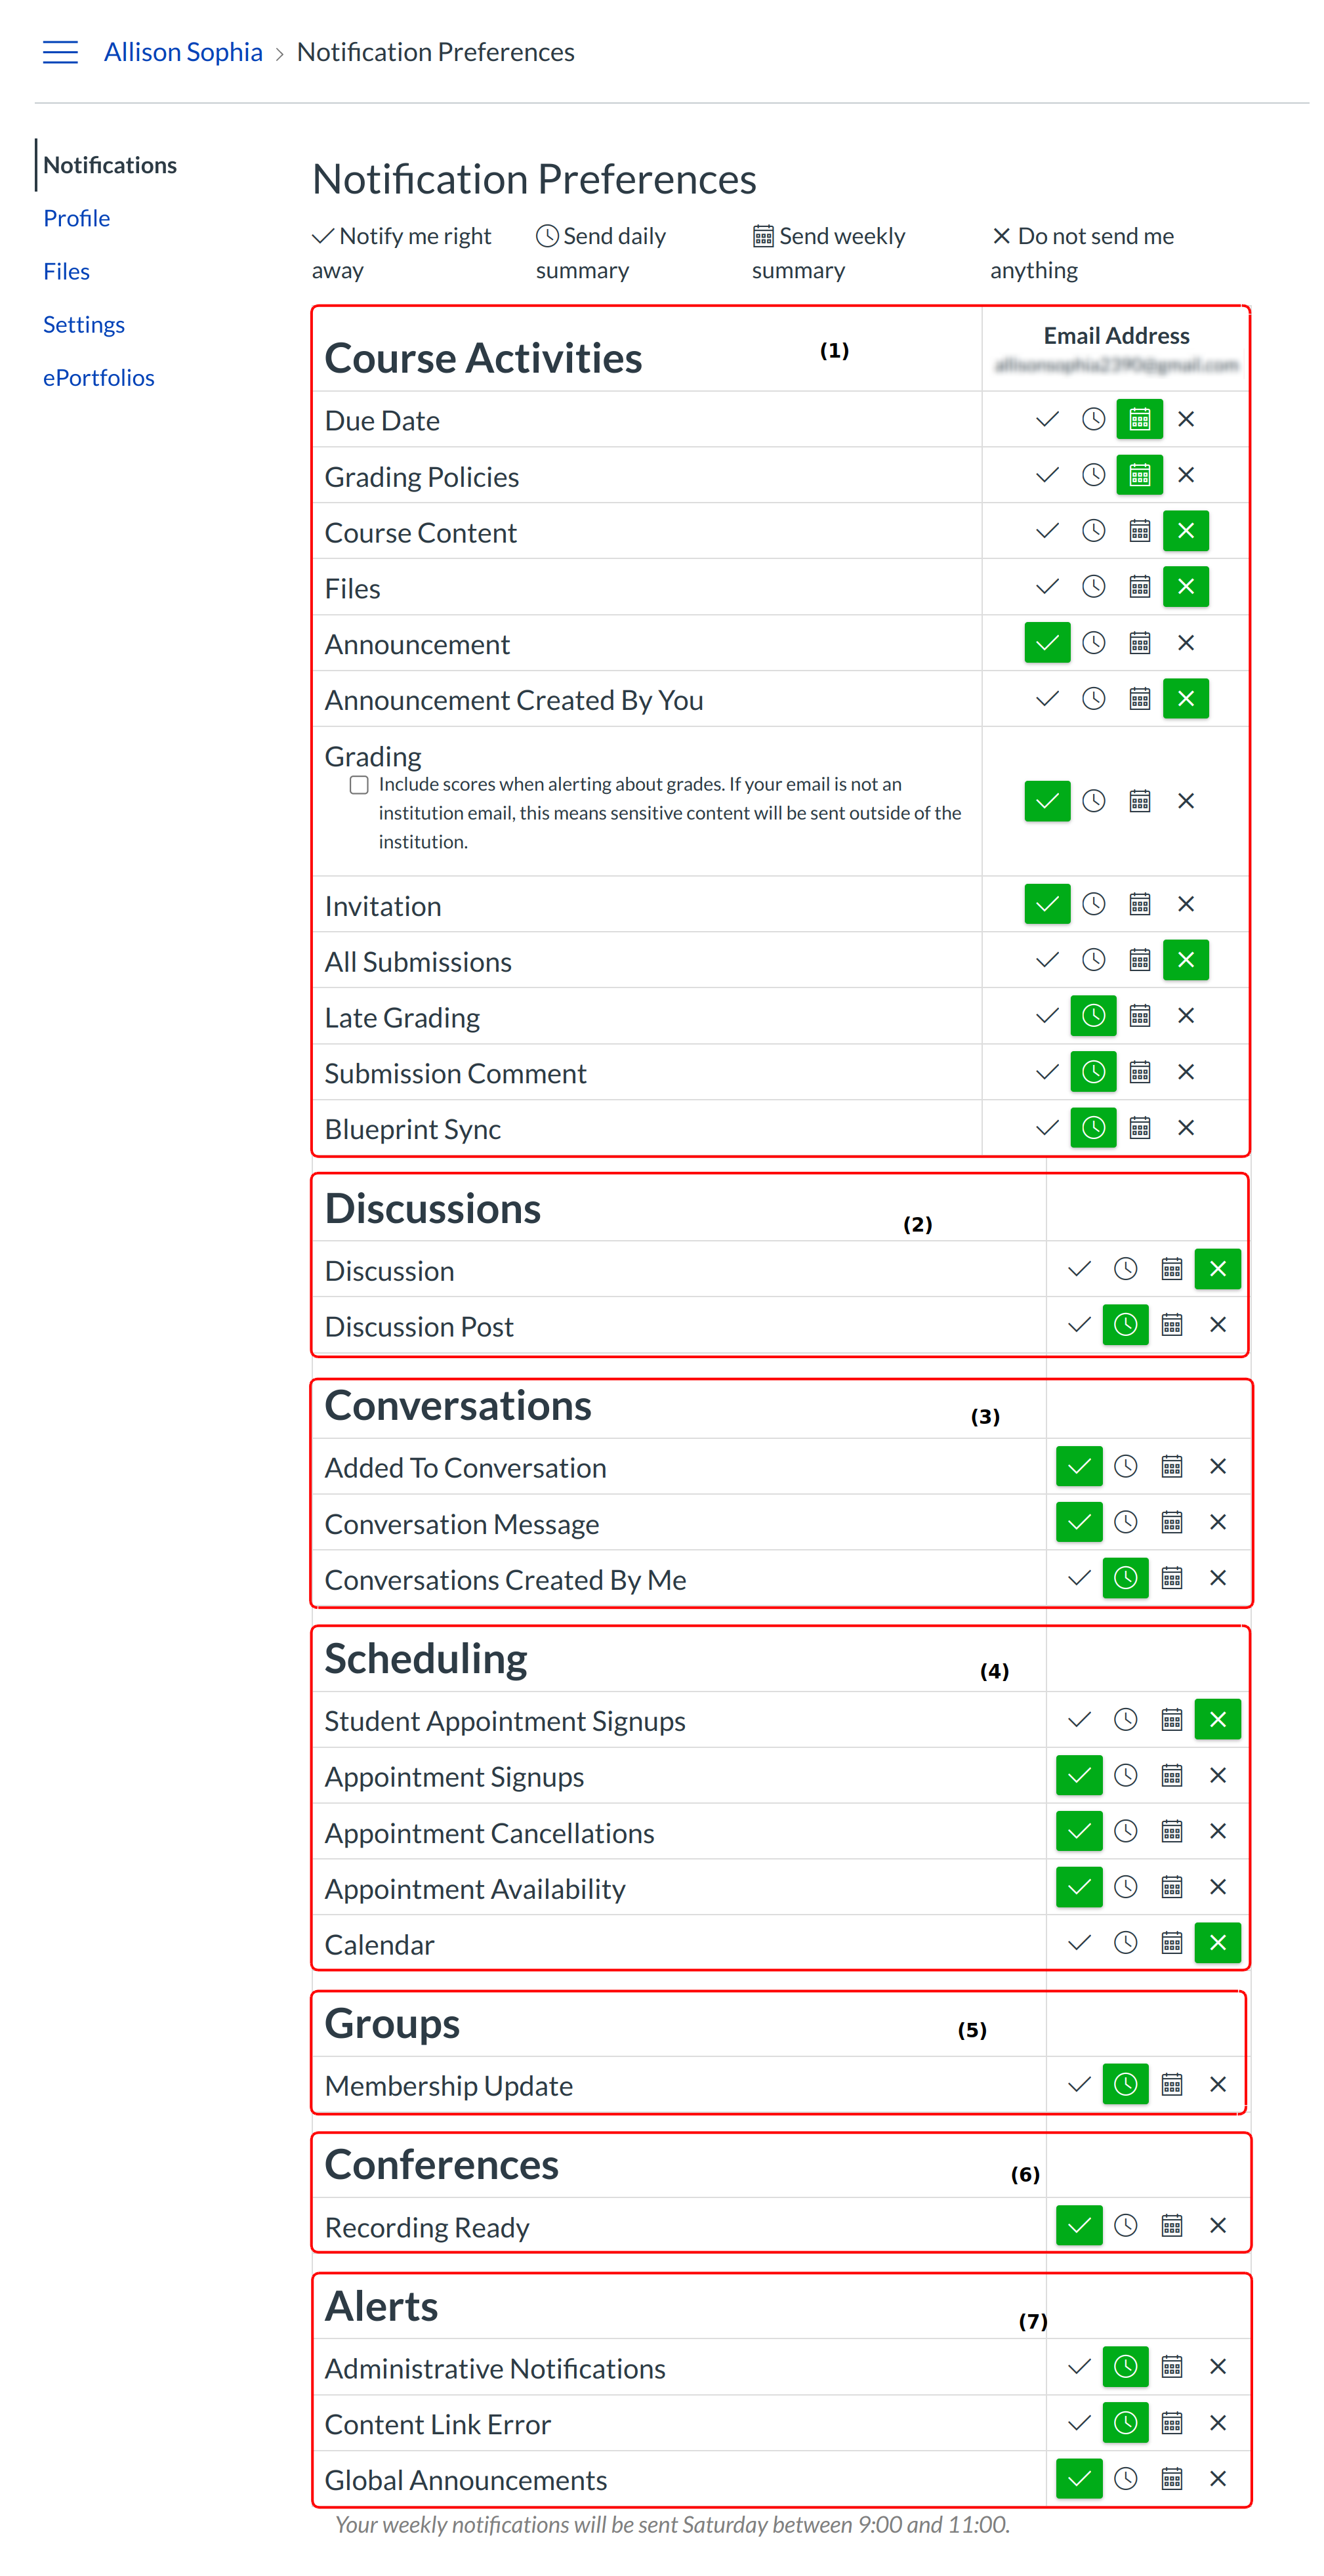Toggle Late Grading daily summary option

pos(1093,1016)
